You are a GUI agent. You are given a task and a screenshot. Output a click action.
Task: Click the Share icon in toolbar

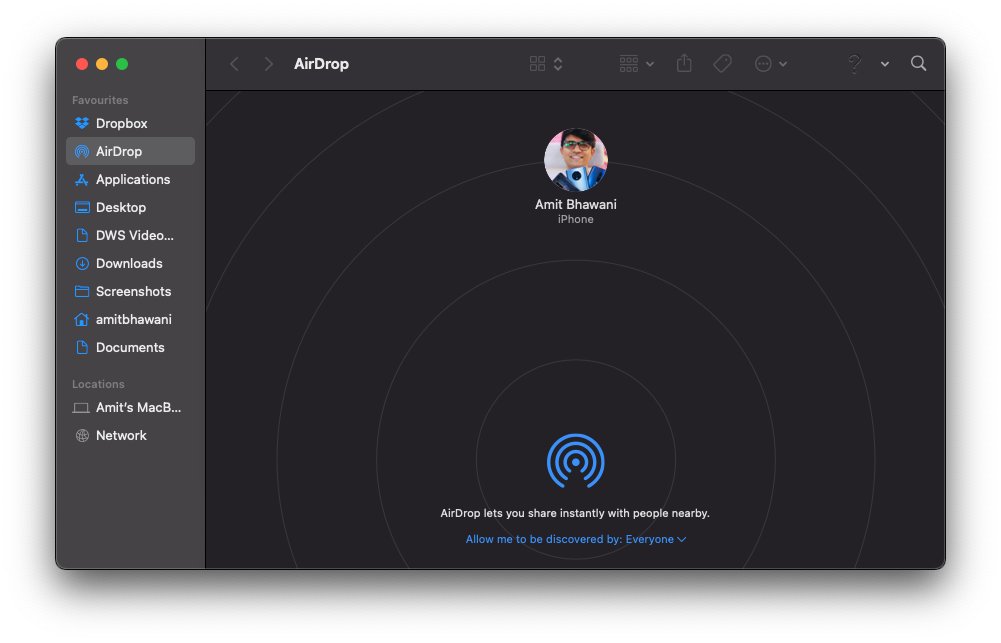click(684, 64)
